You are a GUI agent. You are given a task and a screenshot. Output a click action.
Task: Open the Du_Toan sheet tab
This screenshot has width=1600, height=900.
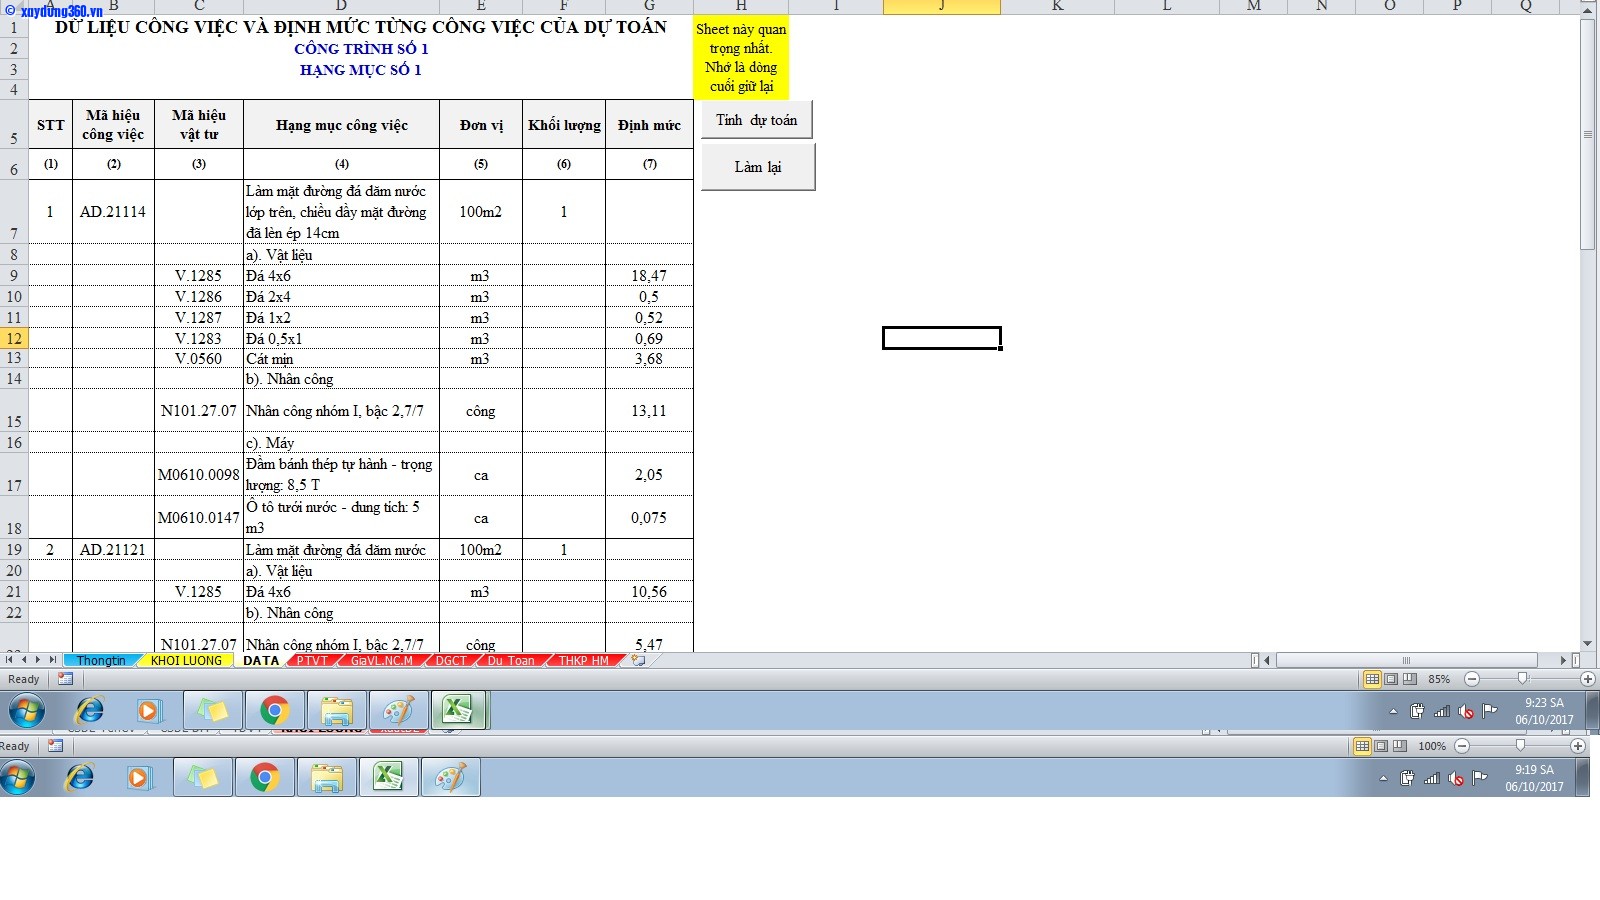click(510, 660)
